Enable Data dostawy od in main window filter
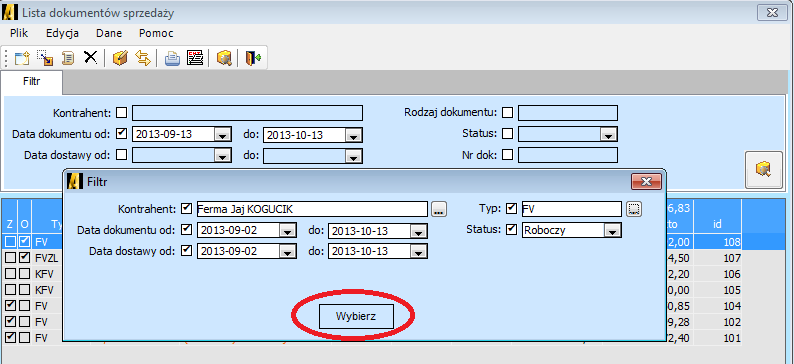794x364 pixels. 122,155
